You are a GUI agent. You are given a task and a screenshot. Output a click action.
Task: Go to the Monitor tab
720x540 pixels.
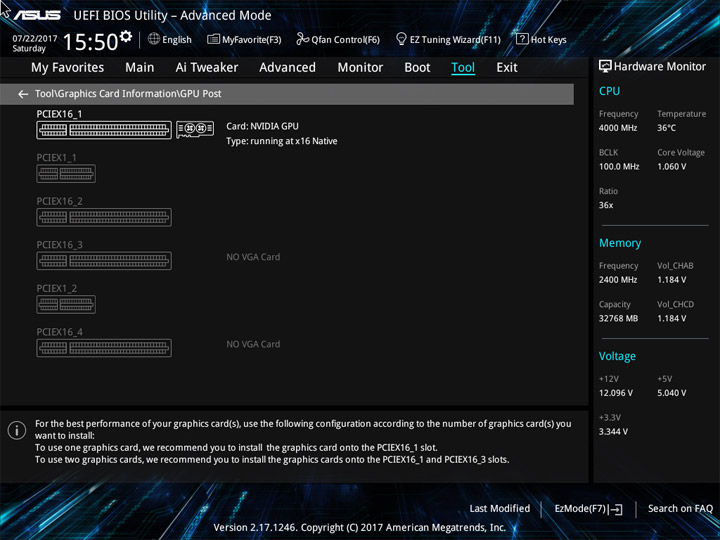pyautogui.click(x=360, y=68)
